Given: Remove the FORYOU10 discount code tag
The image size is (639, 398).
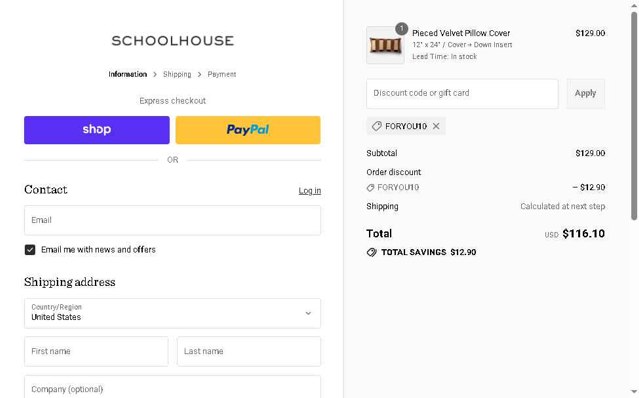Looking at the screenshot, I should point(436,126).
